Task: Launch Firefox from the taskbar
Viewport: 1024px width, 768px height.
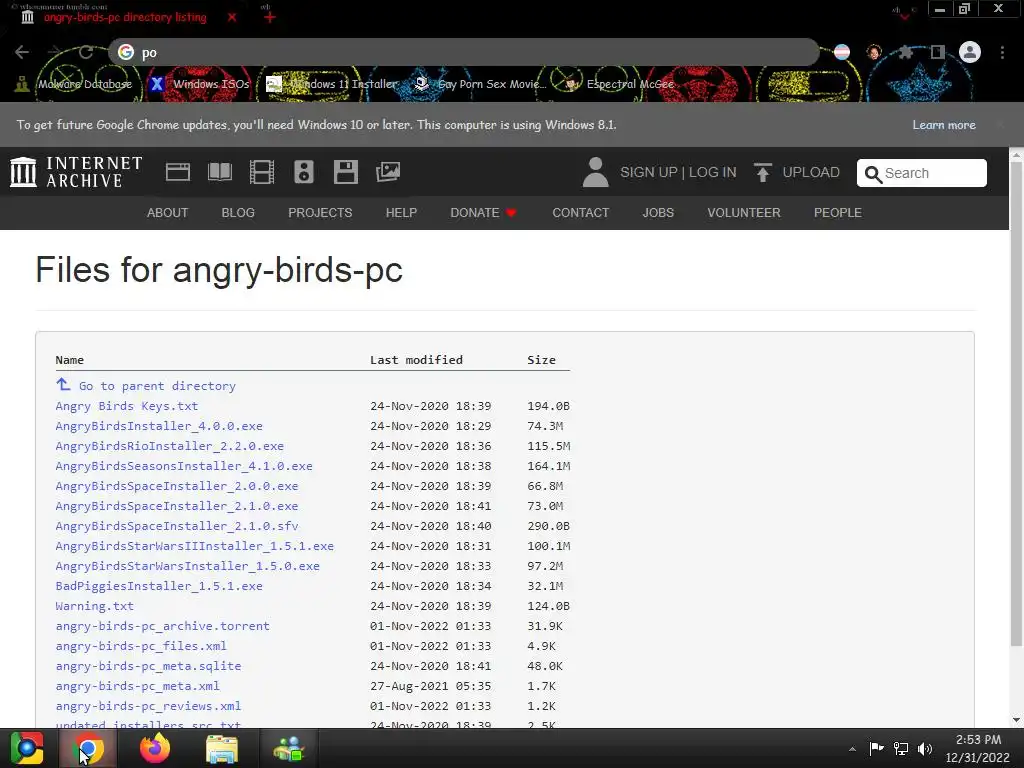Action: click(x=155, y=748)
